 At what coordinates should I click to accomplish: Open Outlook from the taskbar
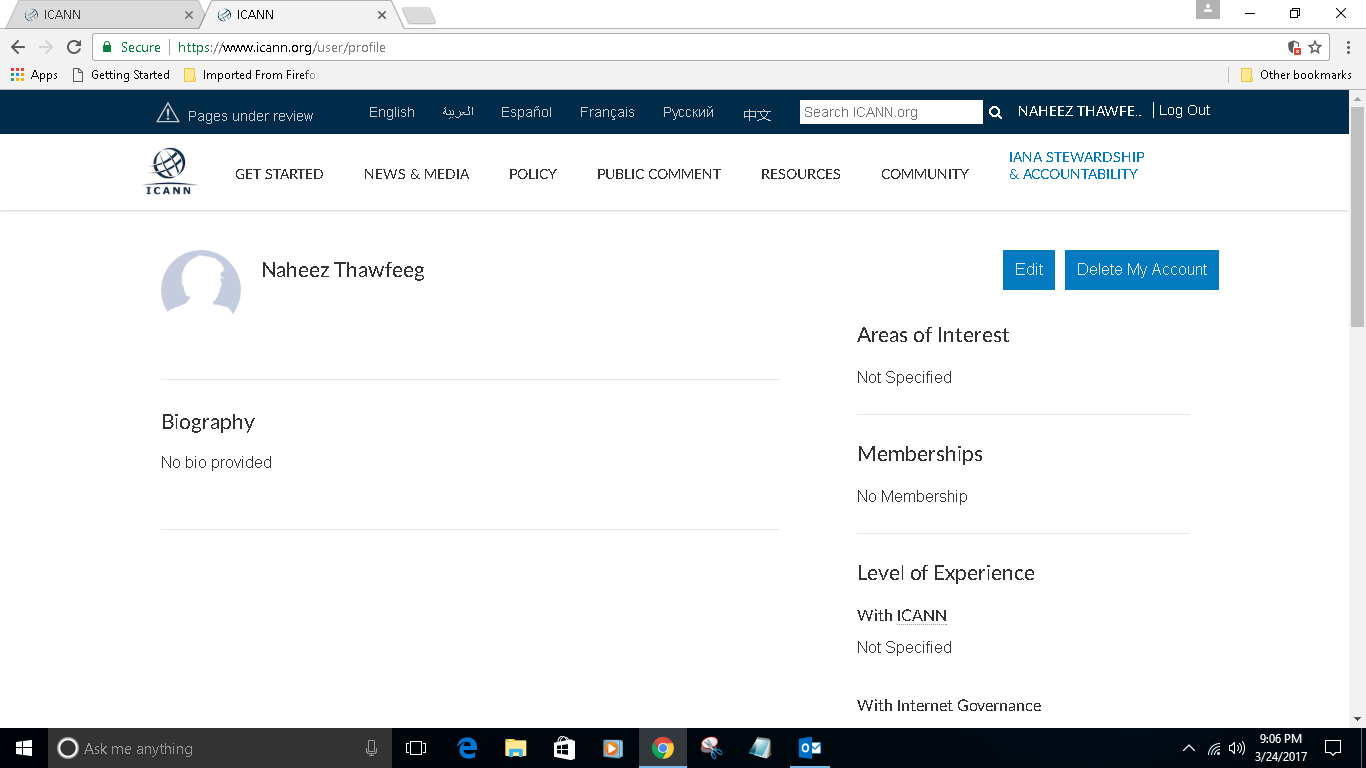click(809, 747)
